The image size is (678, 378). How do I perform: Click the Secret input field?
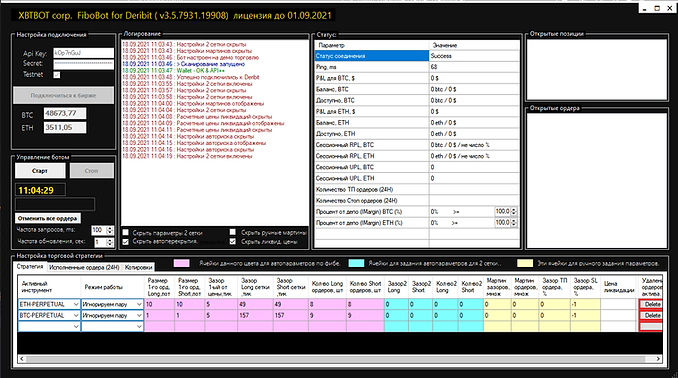[83, 64]
